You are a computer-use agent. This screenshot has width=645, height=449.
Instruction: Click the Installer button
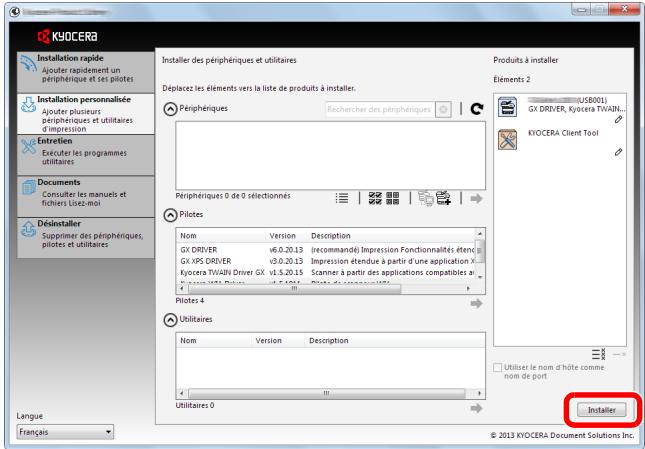(x=601, y=410)
